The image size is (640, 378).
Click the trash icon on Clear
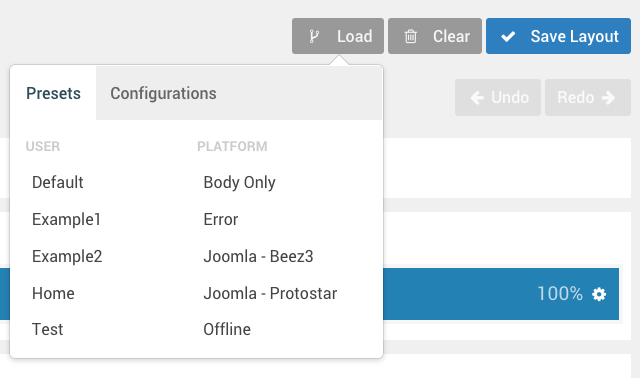coord(411,36)
